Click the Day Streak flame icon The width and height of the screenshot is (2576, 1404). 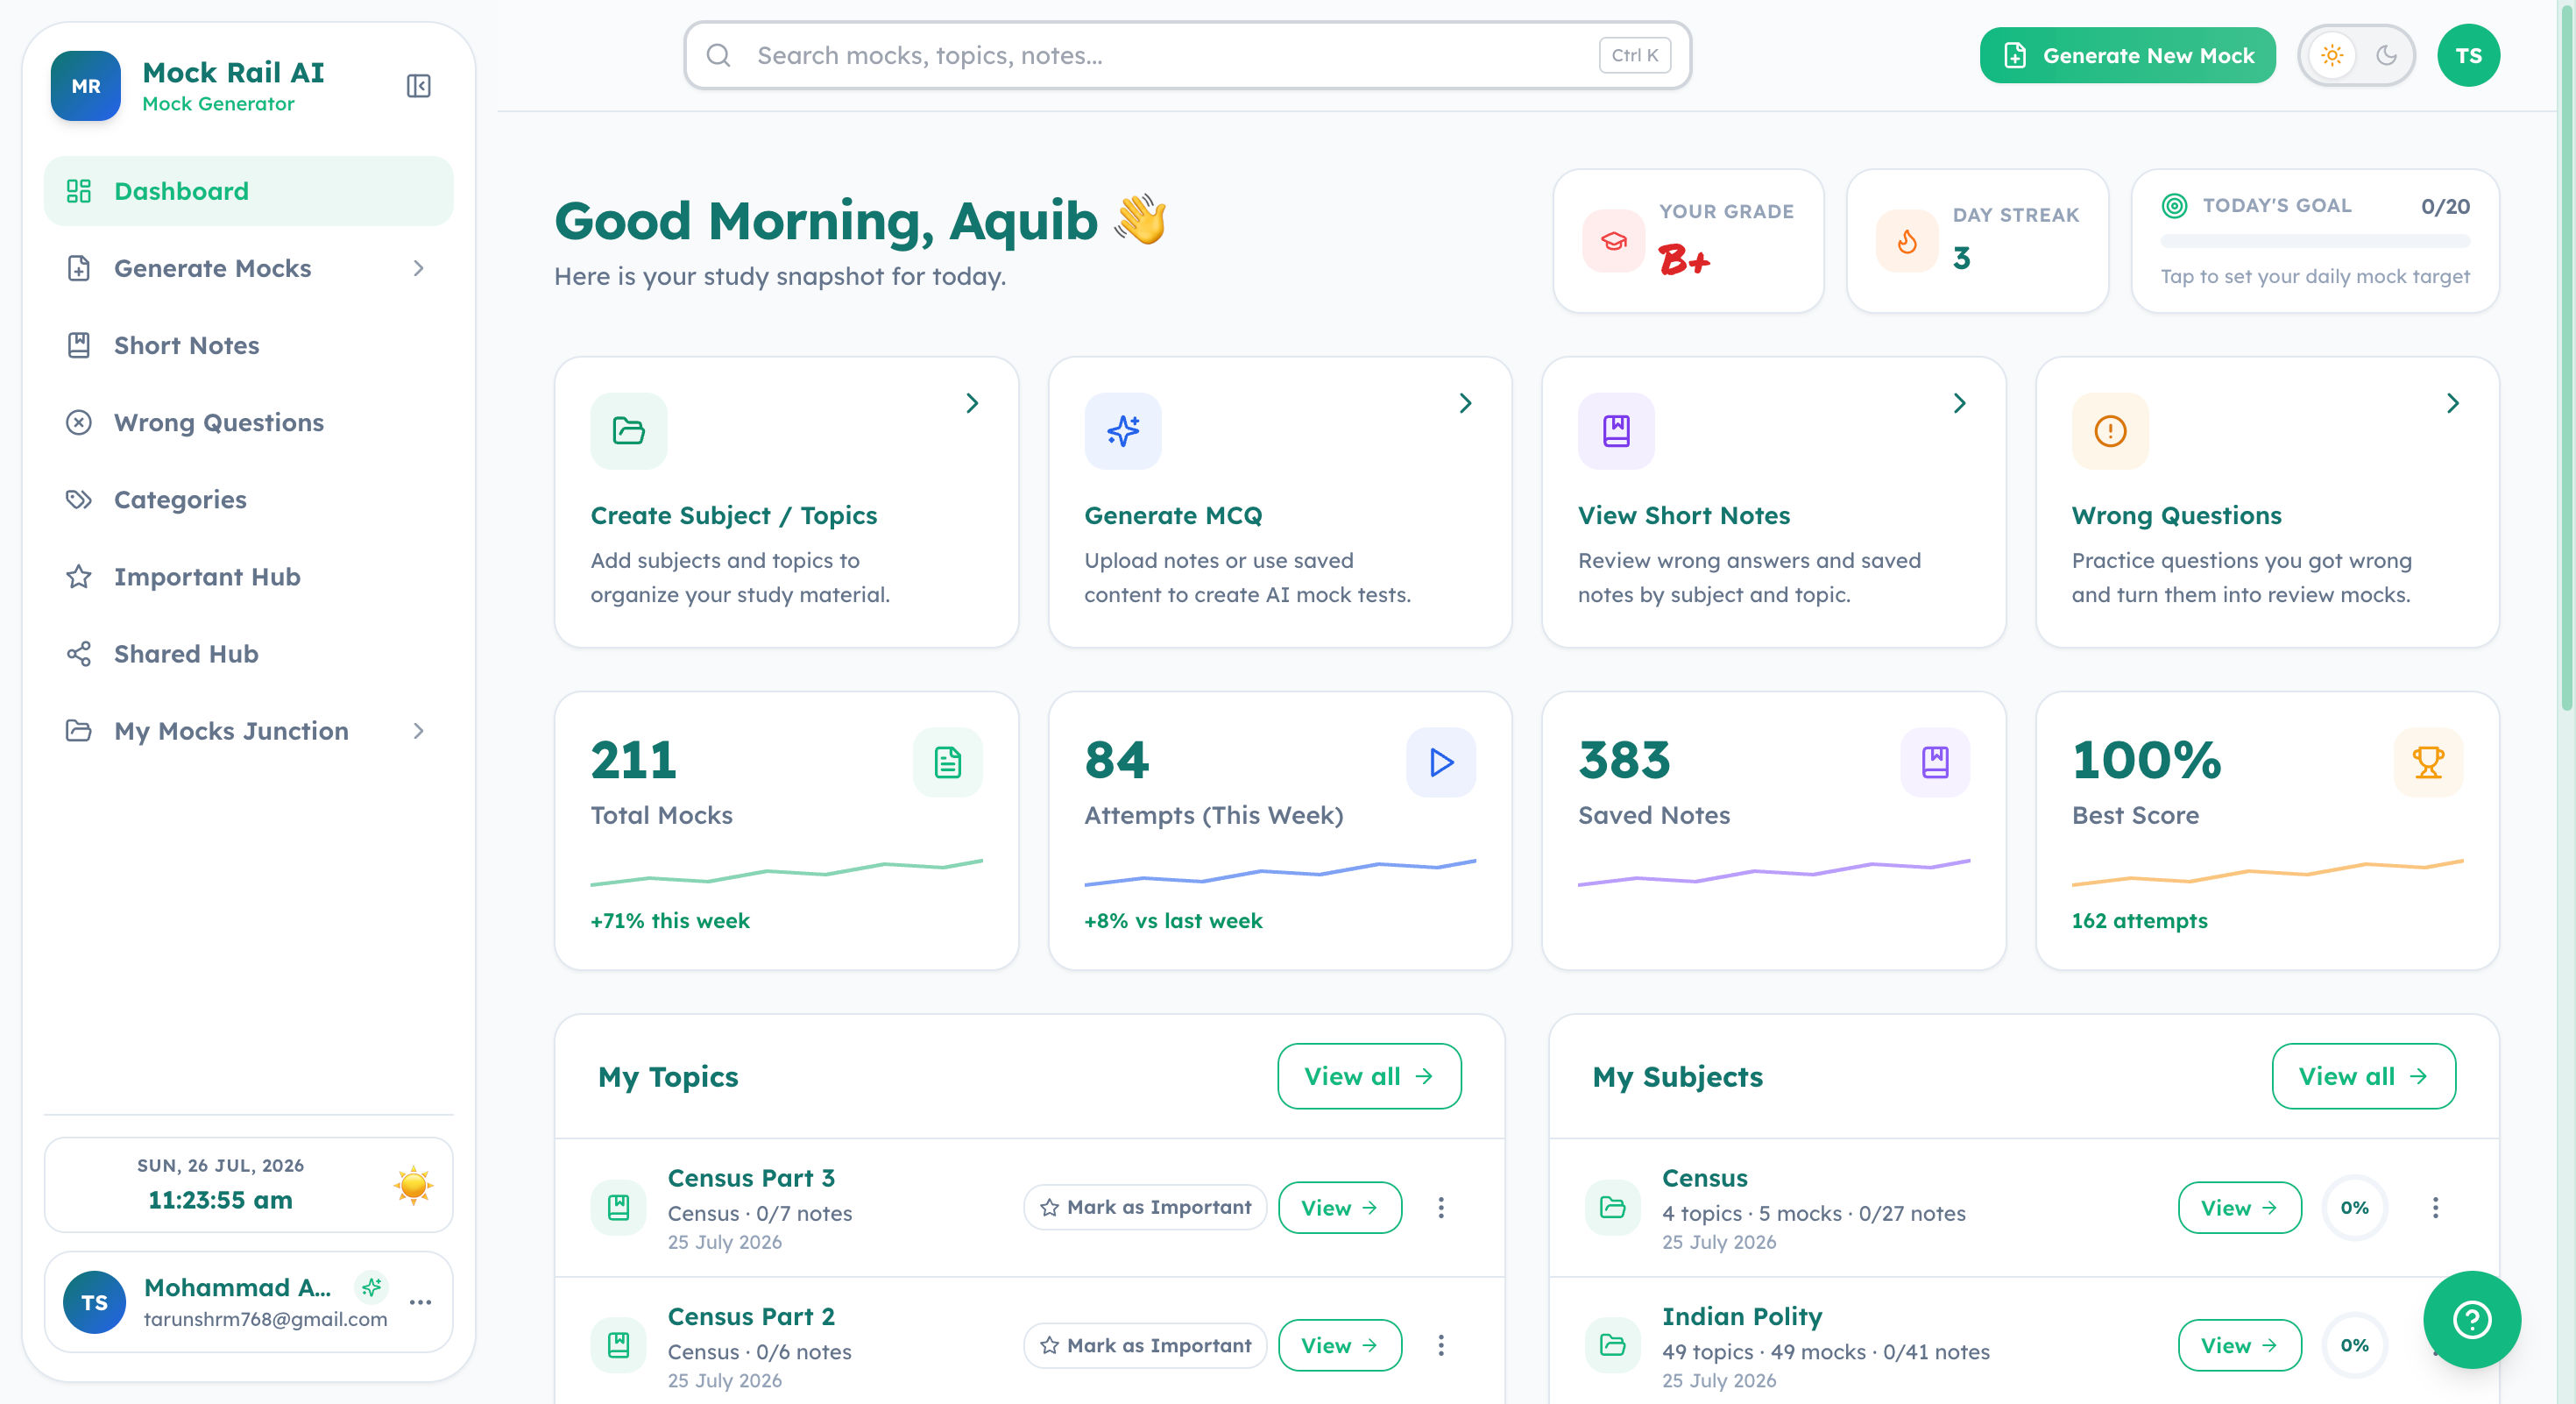click(x=1907, y=241)
